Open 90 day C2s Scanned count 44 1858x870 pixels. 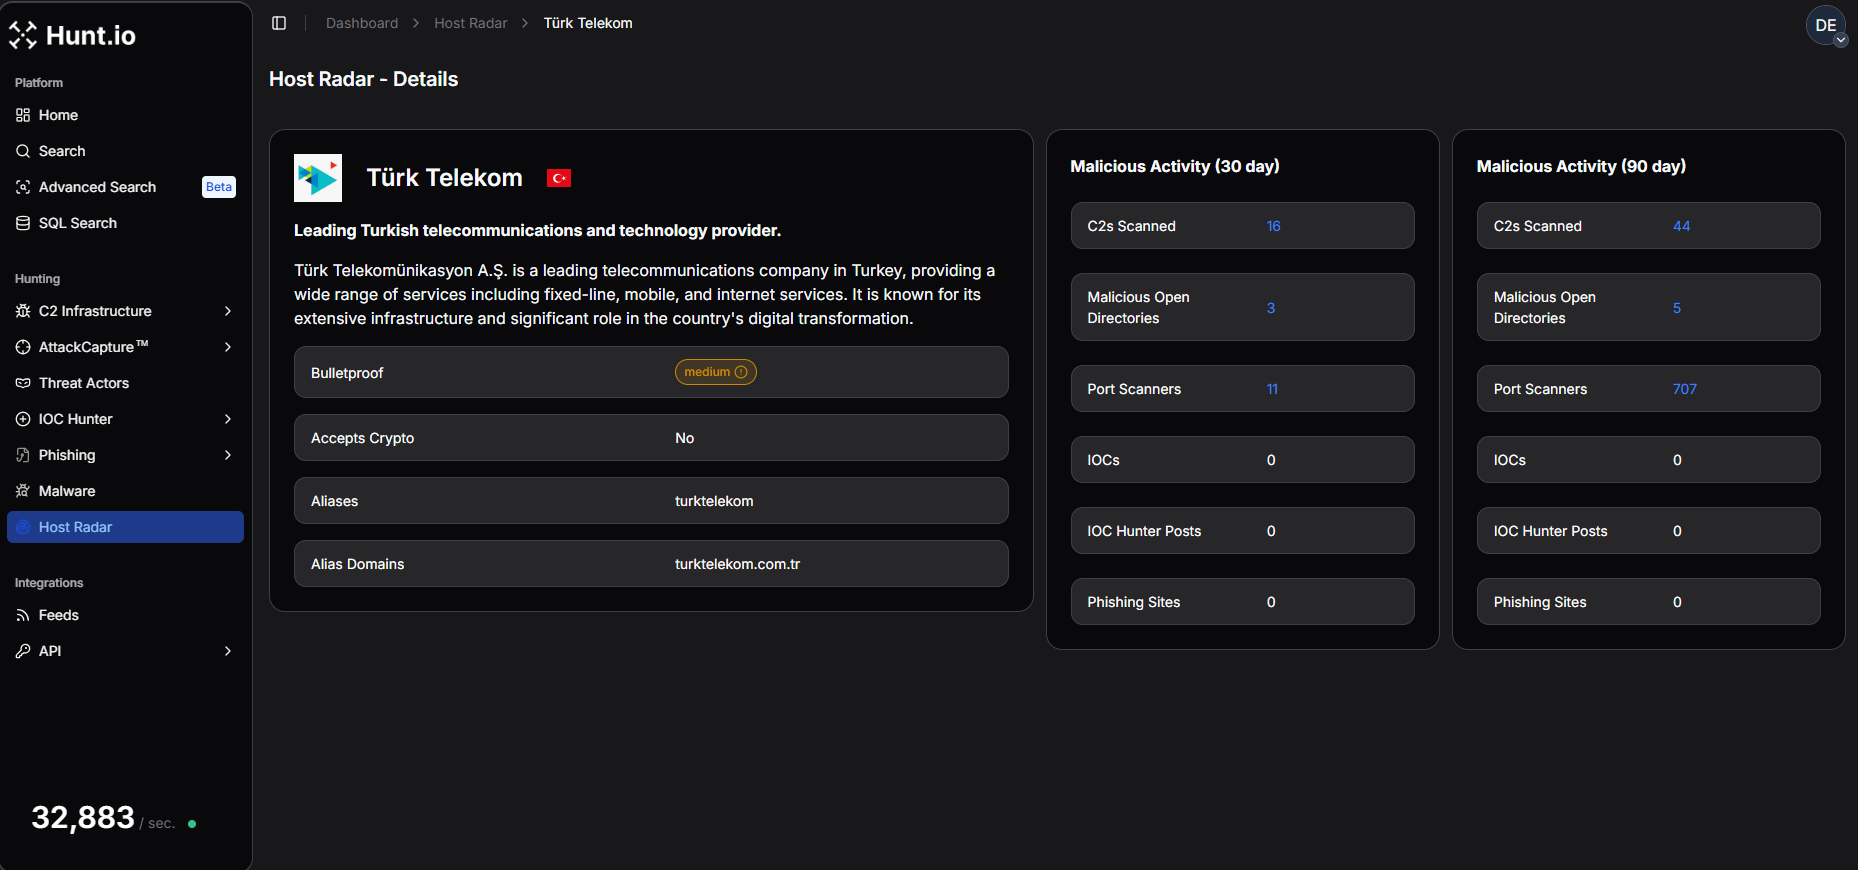pyautogui.click(x=1681, y=226)
